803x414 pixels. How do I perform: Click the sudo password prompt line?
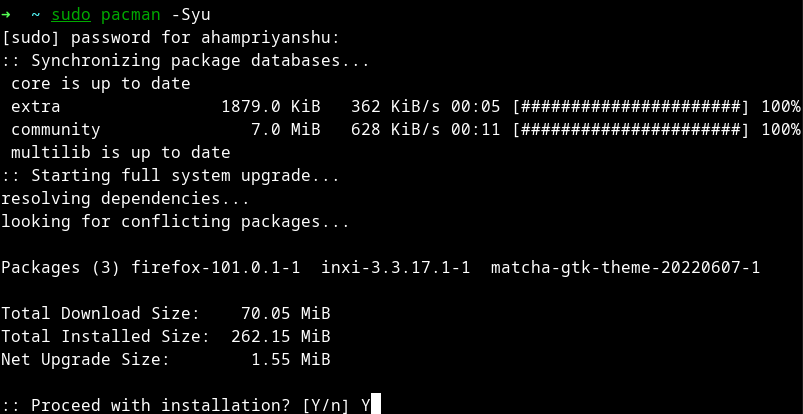(171, 38)
